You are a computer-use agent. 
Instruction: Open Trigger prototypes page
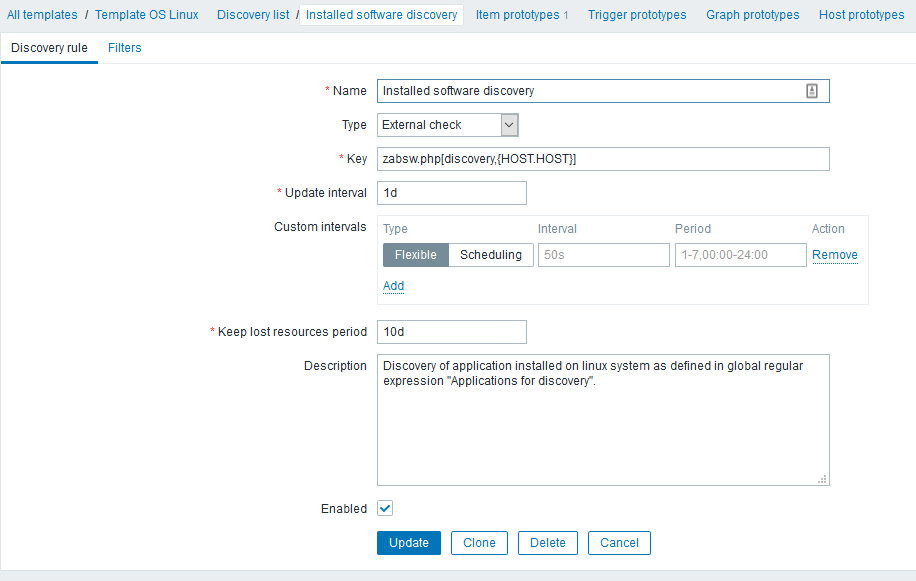click(x=637, y=15)
